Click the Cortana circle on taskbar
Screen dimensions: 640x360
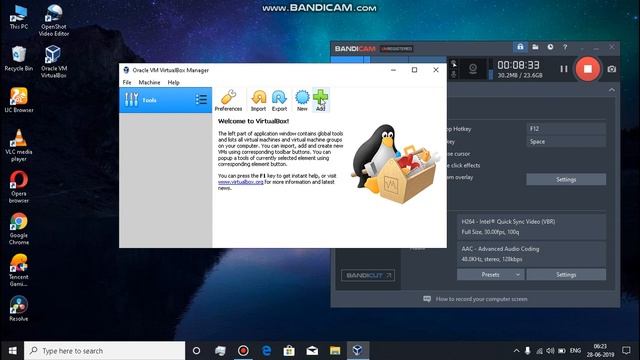click(196, 351)
